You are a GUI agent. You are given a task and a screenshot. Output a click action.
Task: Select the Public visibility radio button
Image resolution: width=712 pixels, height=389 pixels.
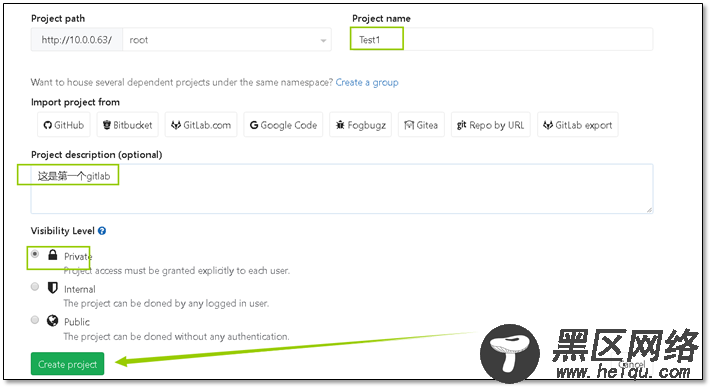point(35,320)
